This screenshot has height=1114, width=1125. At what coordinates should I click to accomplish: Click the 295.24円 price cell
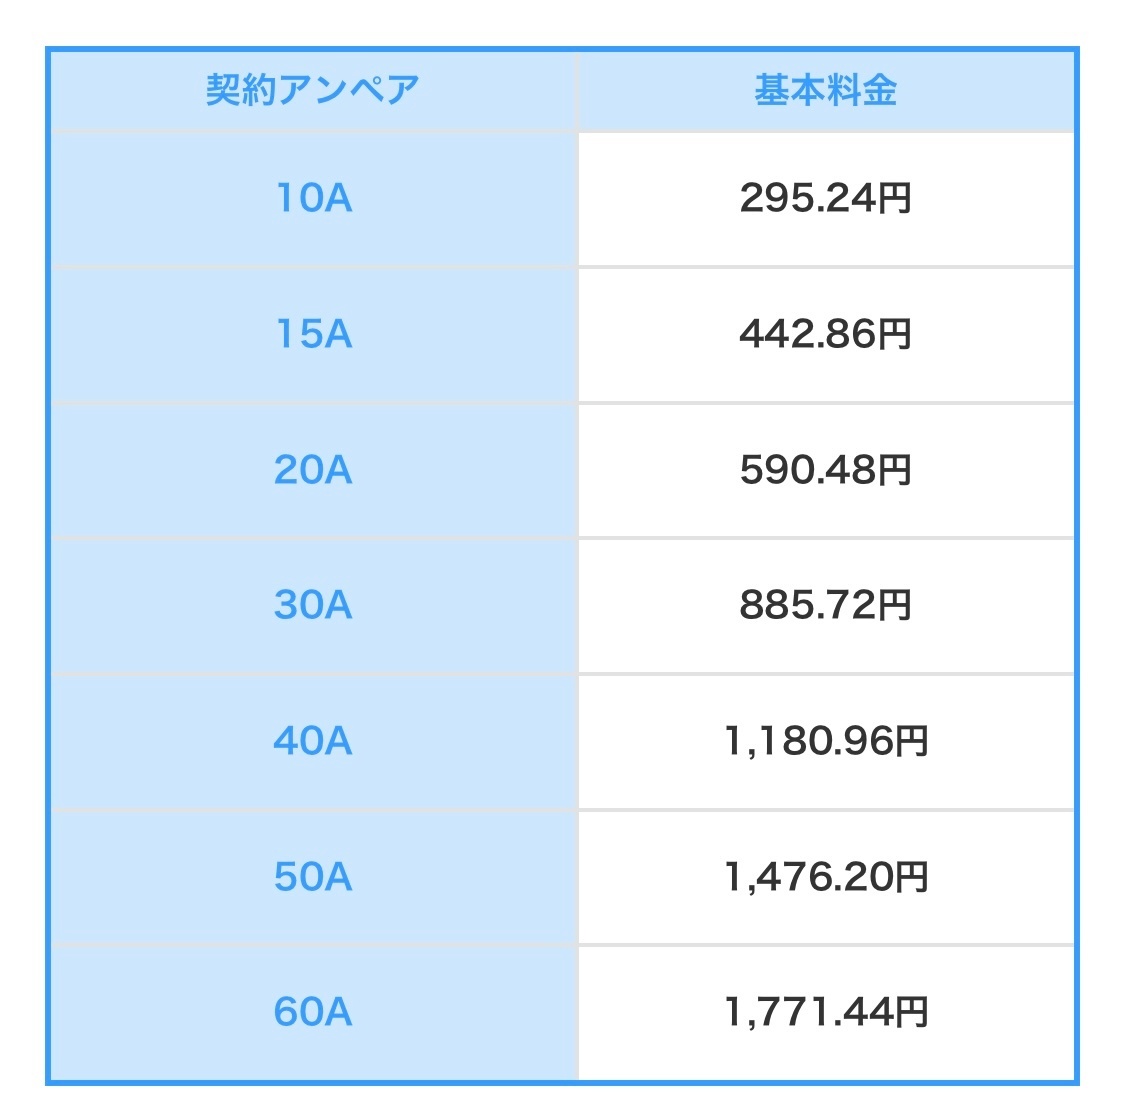(x=825, y=198)
